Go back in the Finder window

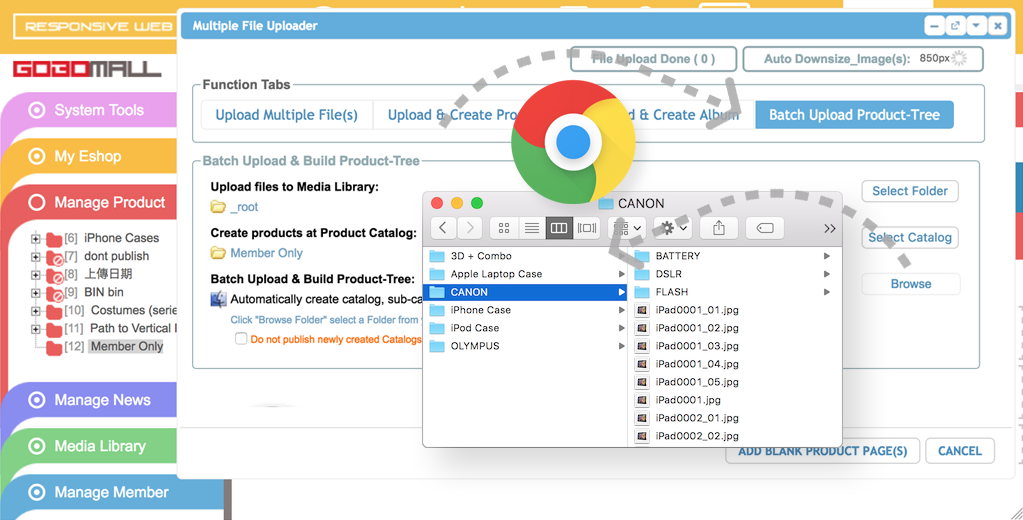tap(444, 228)
